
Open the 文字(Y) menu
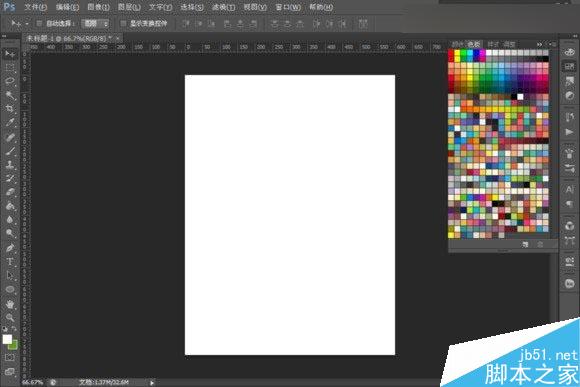(x=161, y=7)
